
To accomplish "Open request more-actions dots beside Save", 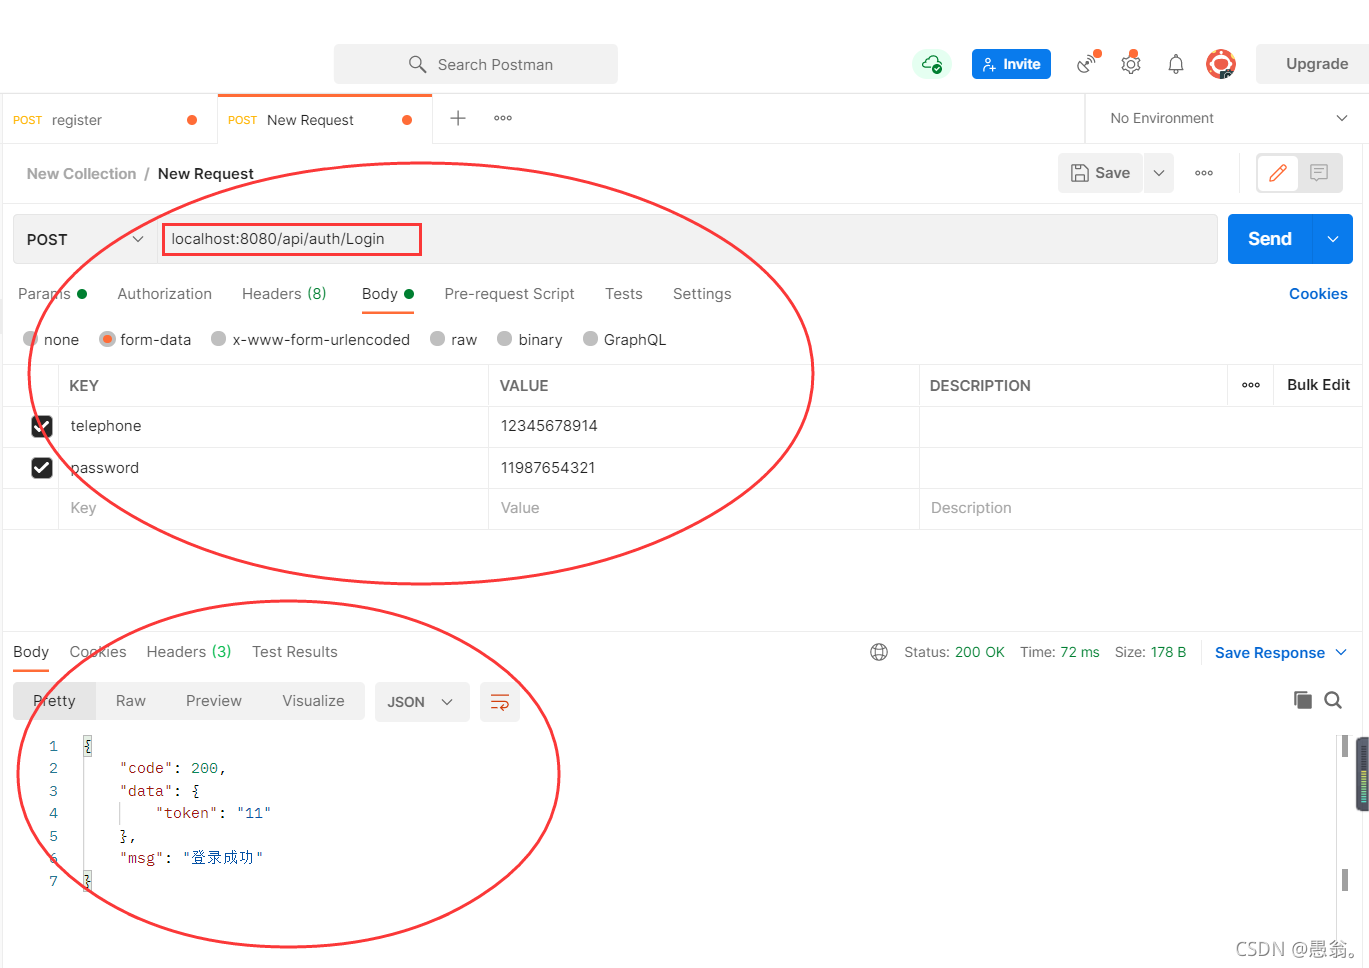I will 1204,173.
